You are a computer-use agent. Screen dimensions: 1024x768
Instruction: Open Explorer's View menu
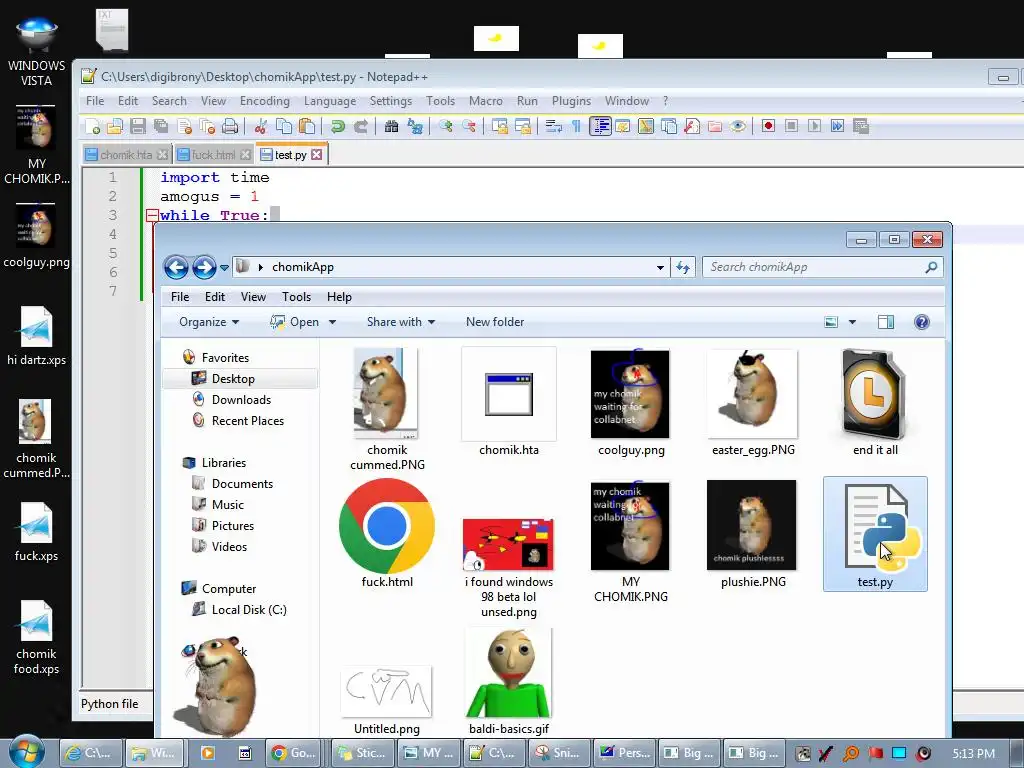[253, 297]
